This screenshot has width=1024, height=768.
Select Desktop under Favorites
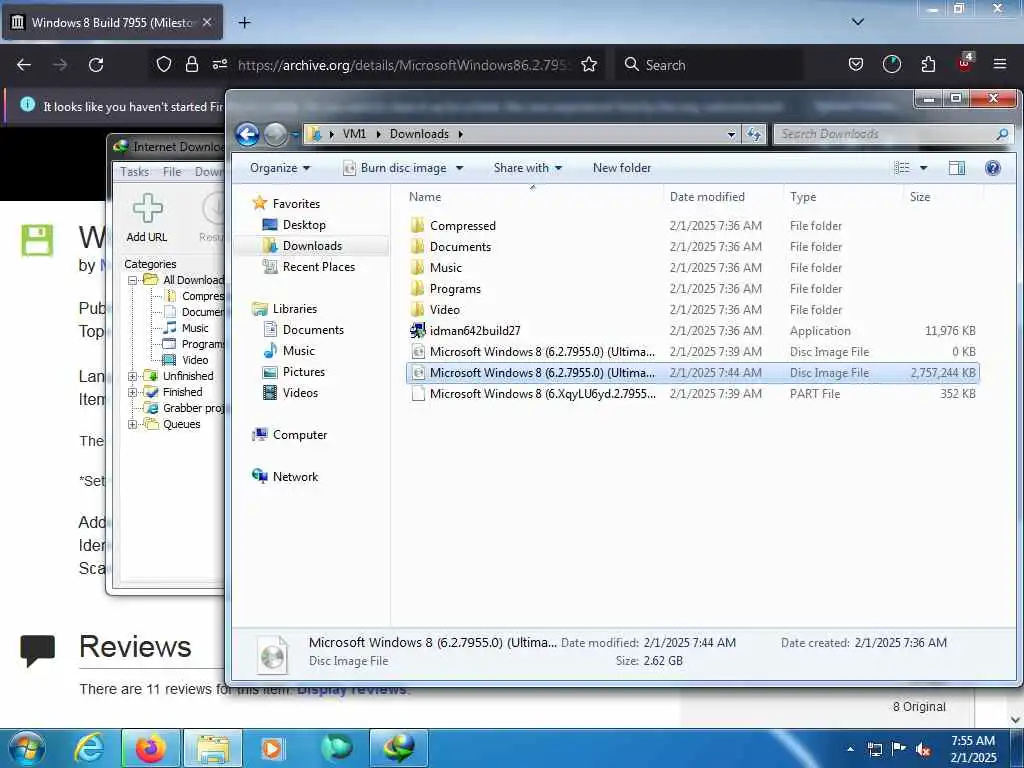(304, 225)
